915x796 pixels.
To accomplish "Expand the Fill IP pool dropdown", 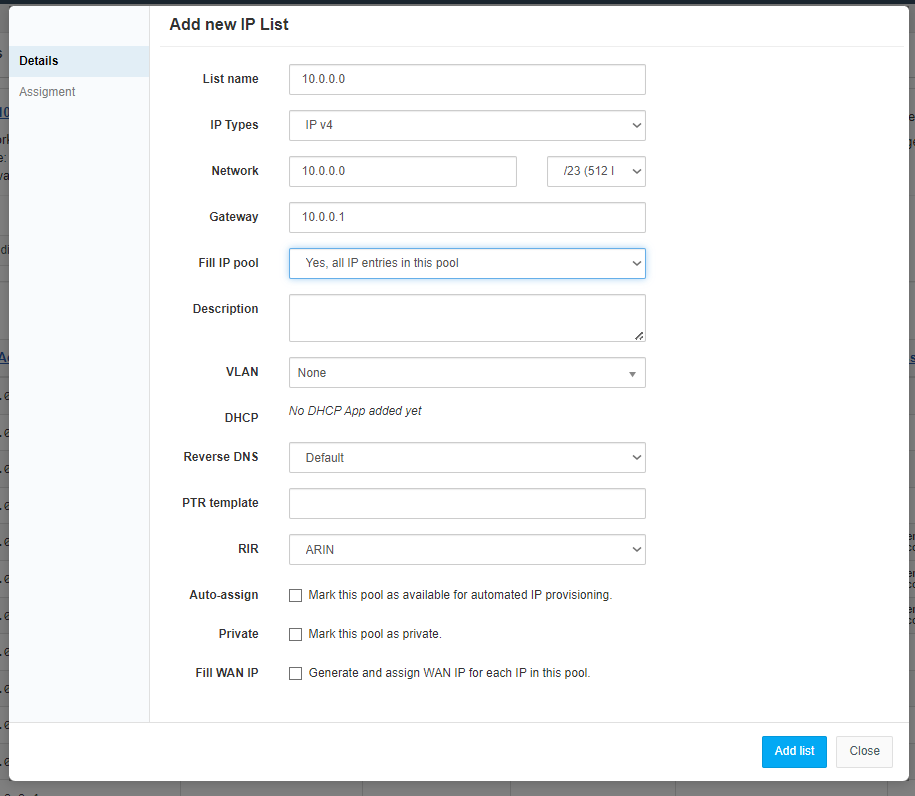I will (x=466, y=263).
